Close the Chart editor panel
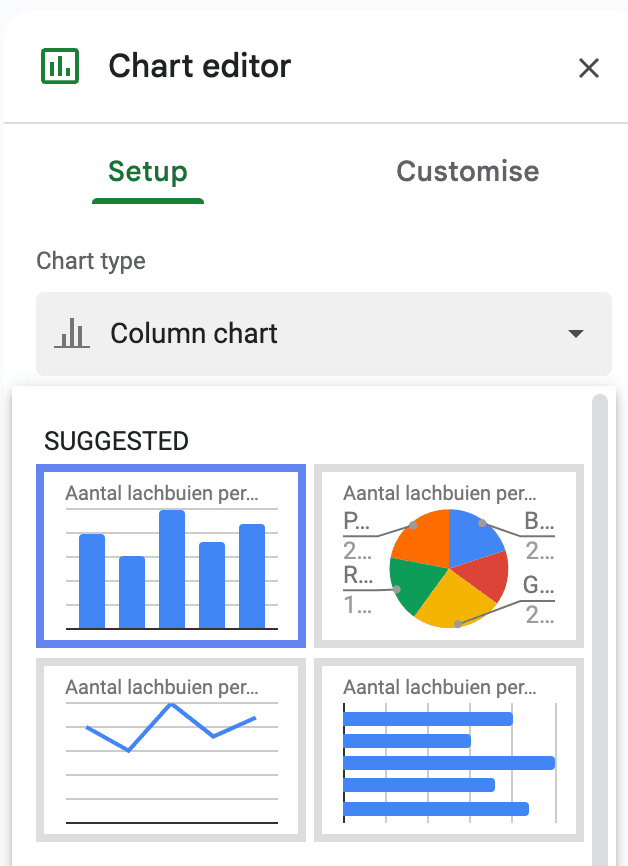628x866 pixels. (x=589, y=68)
